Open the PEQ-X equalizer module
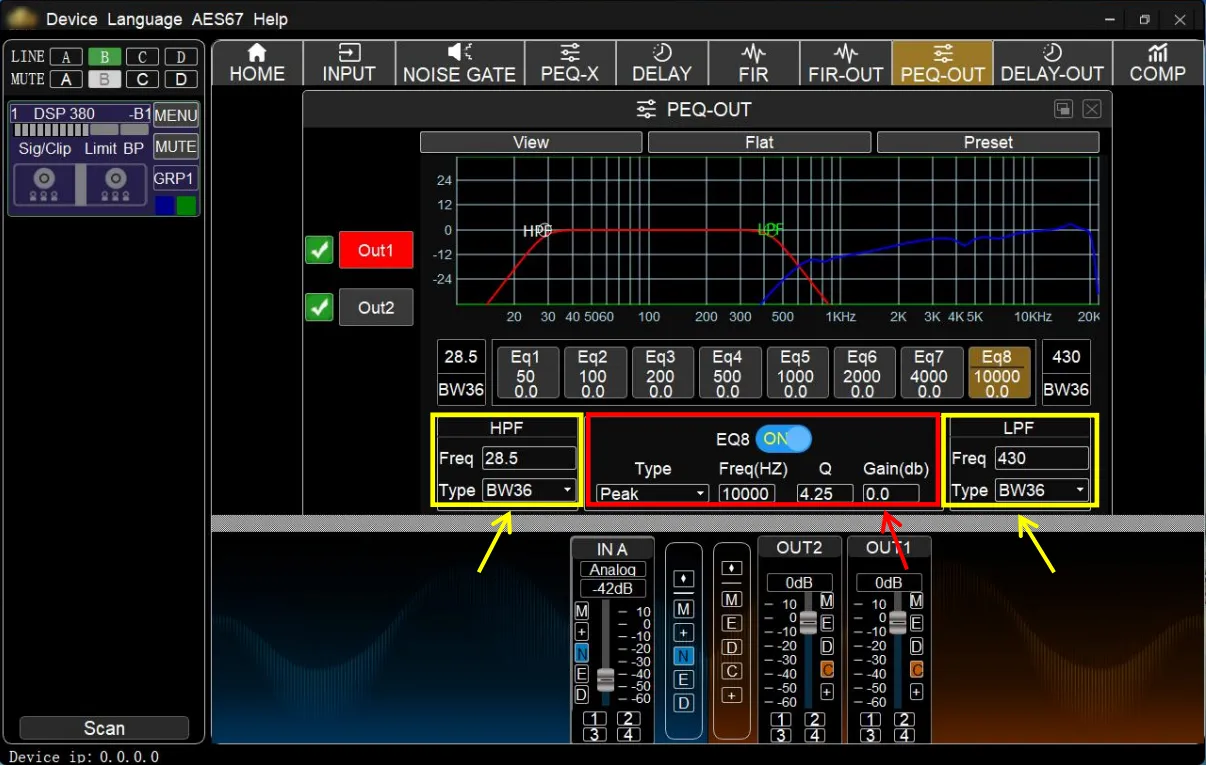The height and width of the screenshot is (766, 1206). coord(569,63)
